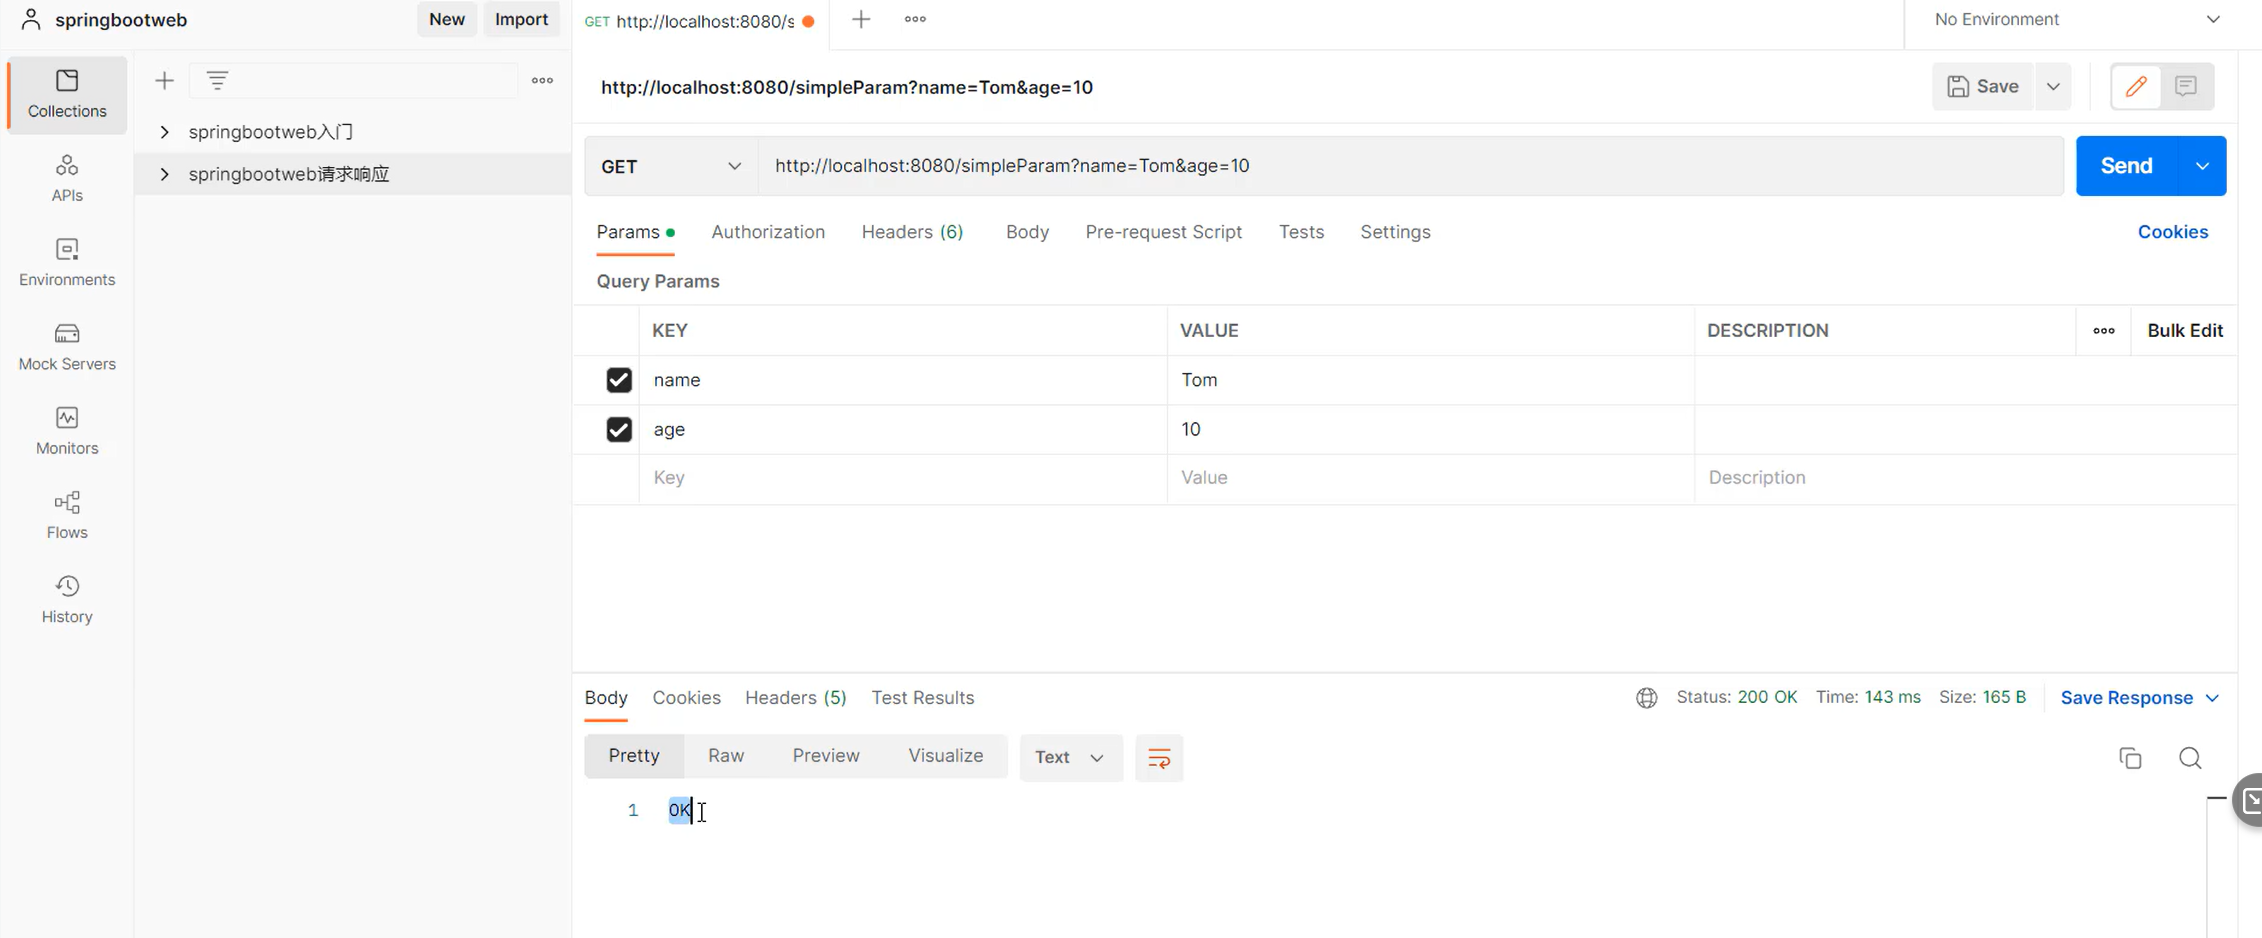This screenshot has height=938, width=2262.
Task: Open the Text response format dropdown
Action: (1071, 758)
